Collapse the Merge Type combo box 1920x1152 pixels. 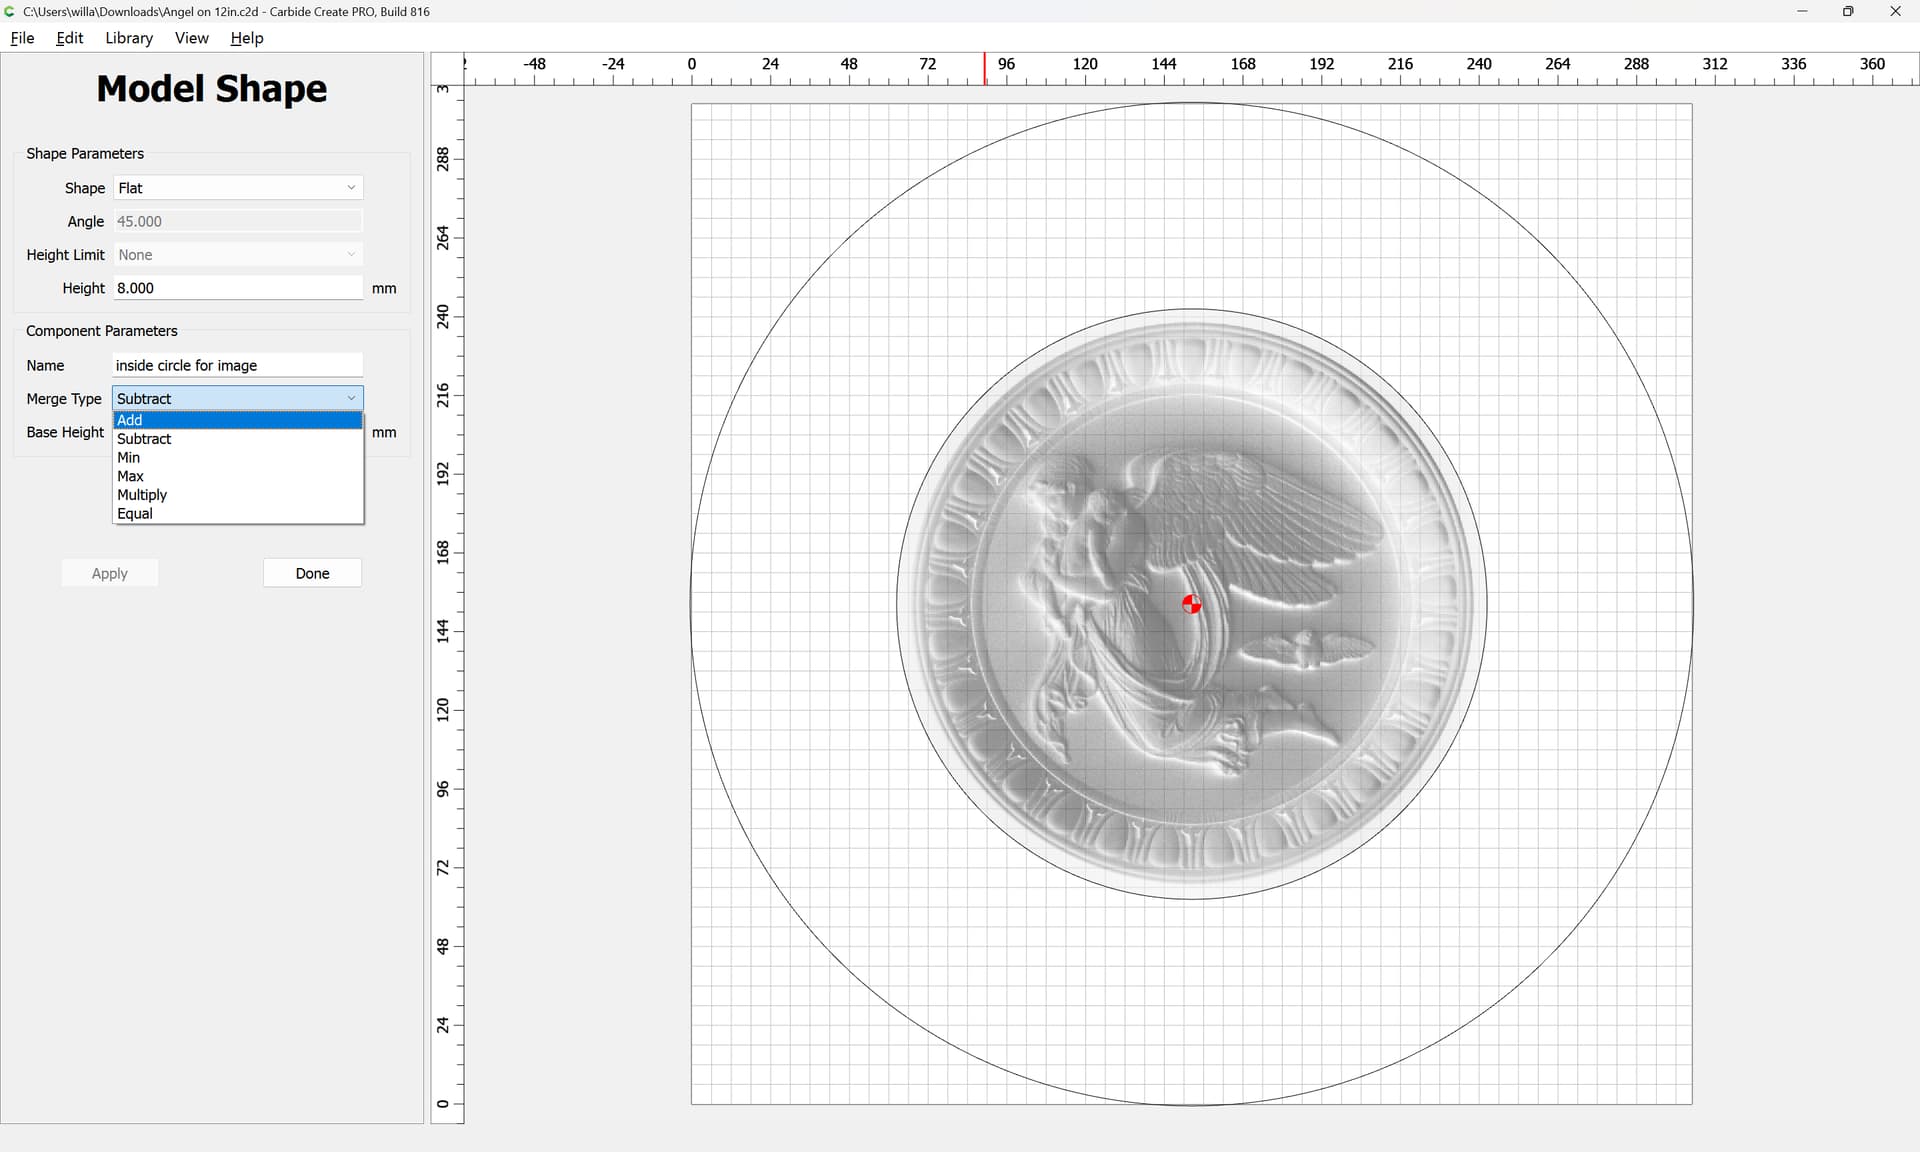238,398
